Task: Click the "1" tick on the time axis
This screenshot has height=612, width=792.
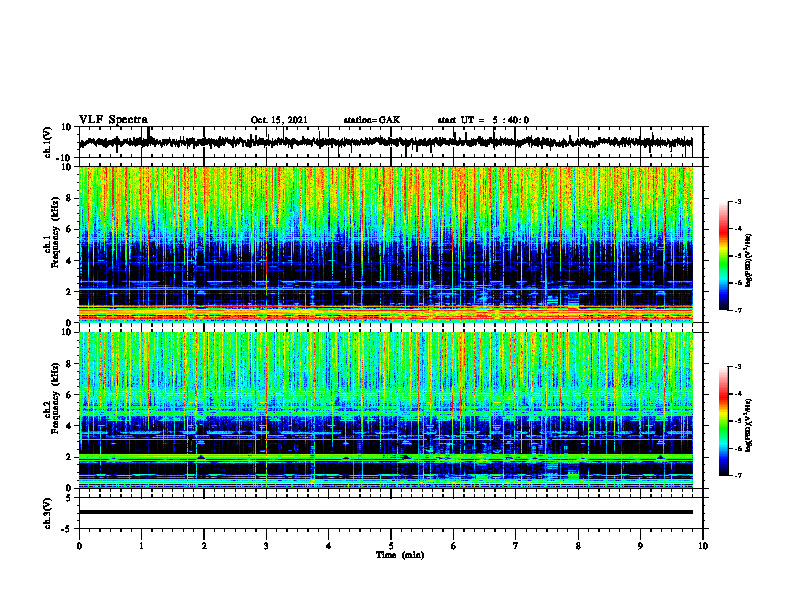Action: coord(141,546)
